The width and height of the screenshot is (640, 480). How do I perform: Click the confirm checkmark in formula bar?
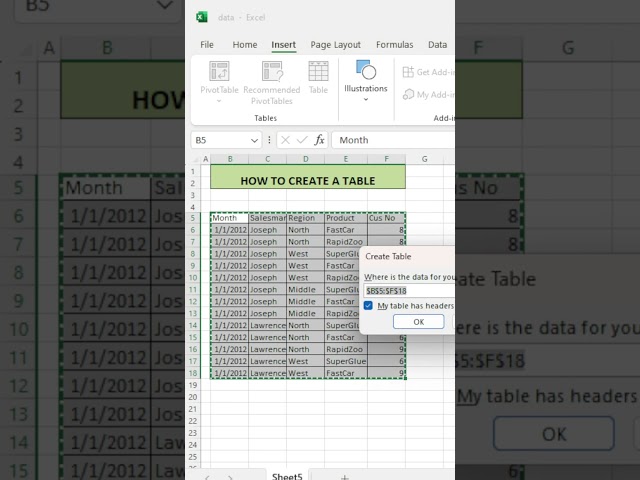coord(302,140)
